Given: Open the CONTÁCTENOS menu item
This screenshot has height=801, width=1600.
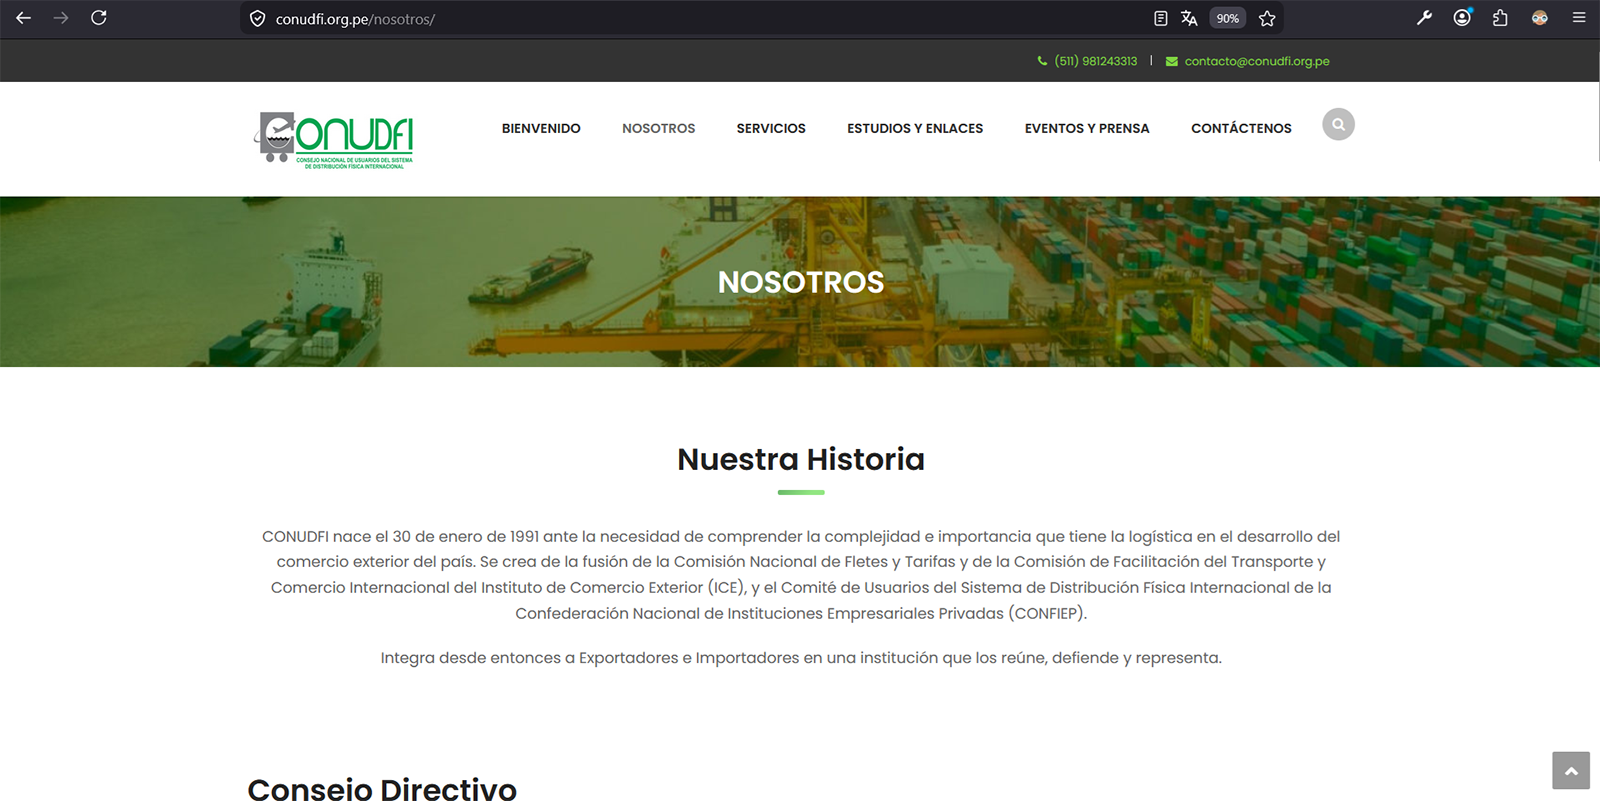Looking at the screenshot, I should pyautogui.click(x=1241, y=128).
